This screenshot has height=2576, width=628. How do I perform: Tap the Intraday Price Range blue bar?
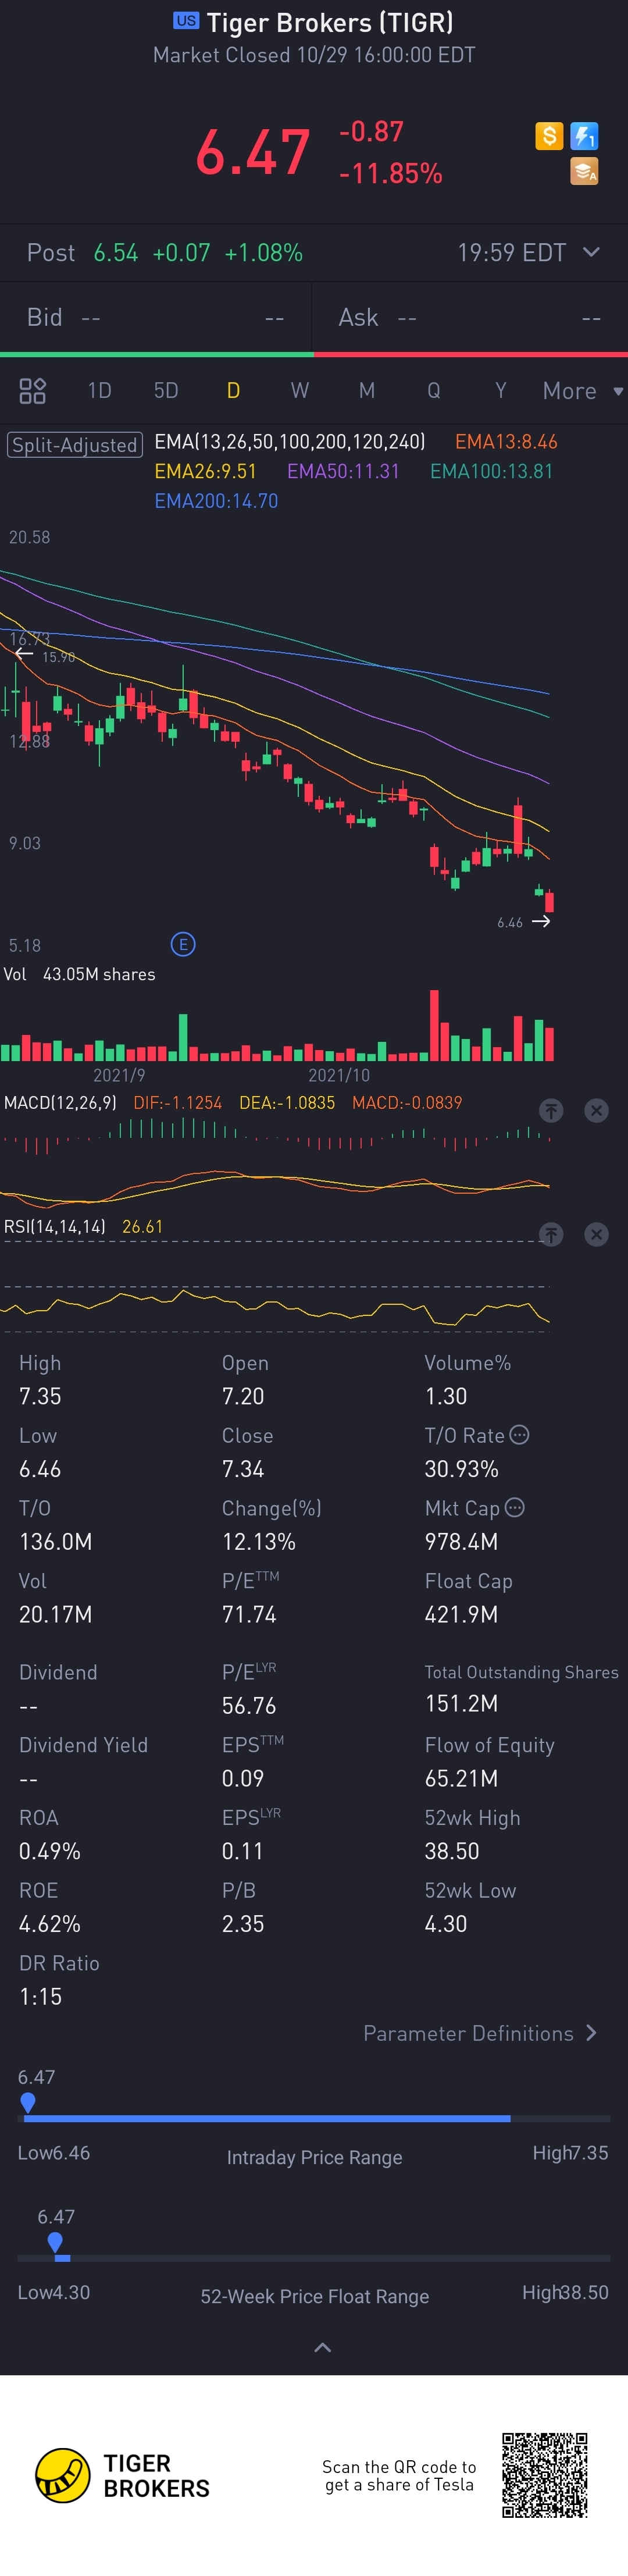(267, 2118)
